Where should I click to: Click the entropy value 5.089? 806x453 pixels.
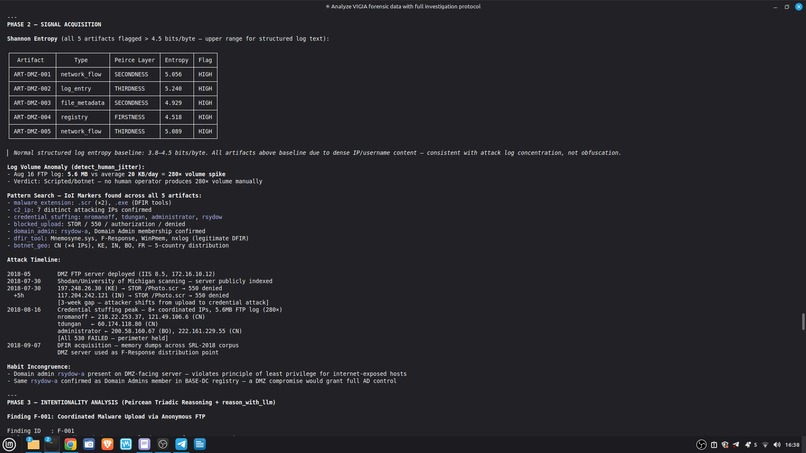[173, 132]
